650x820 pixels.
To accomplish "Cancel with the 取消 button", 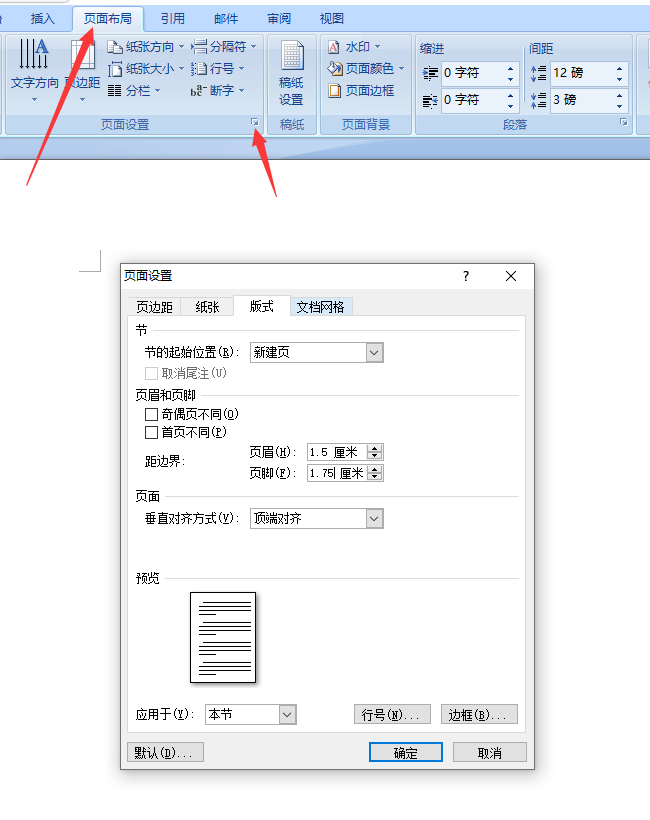I will [489, 753].
